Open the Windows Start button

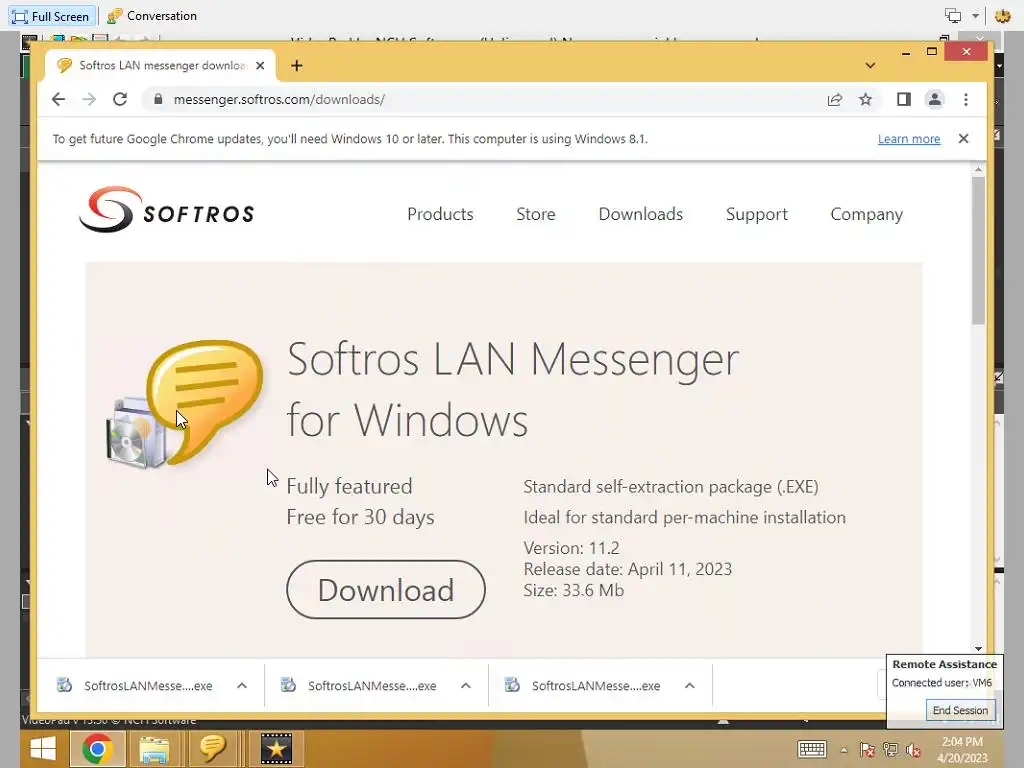[42, 748]
